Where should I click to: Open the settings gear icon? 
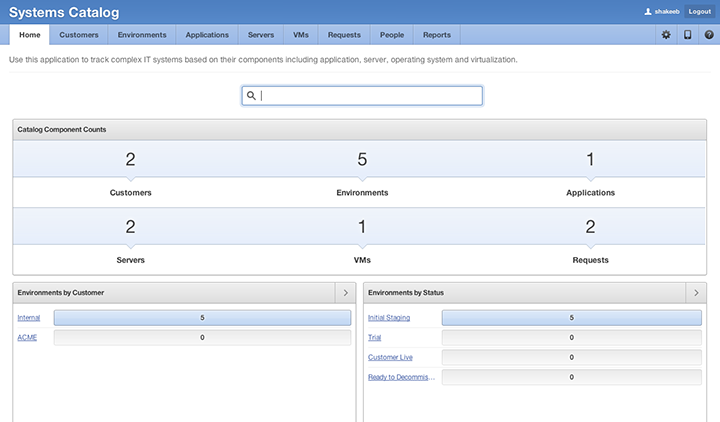click(667, 35)
